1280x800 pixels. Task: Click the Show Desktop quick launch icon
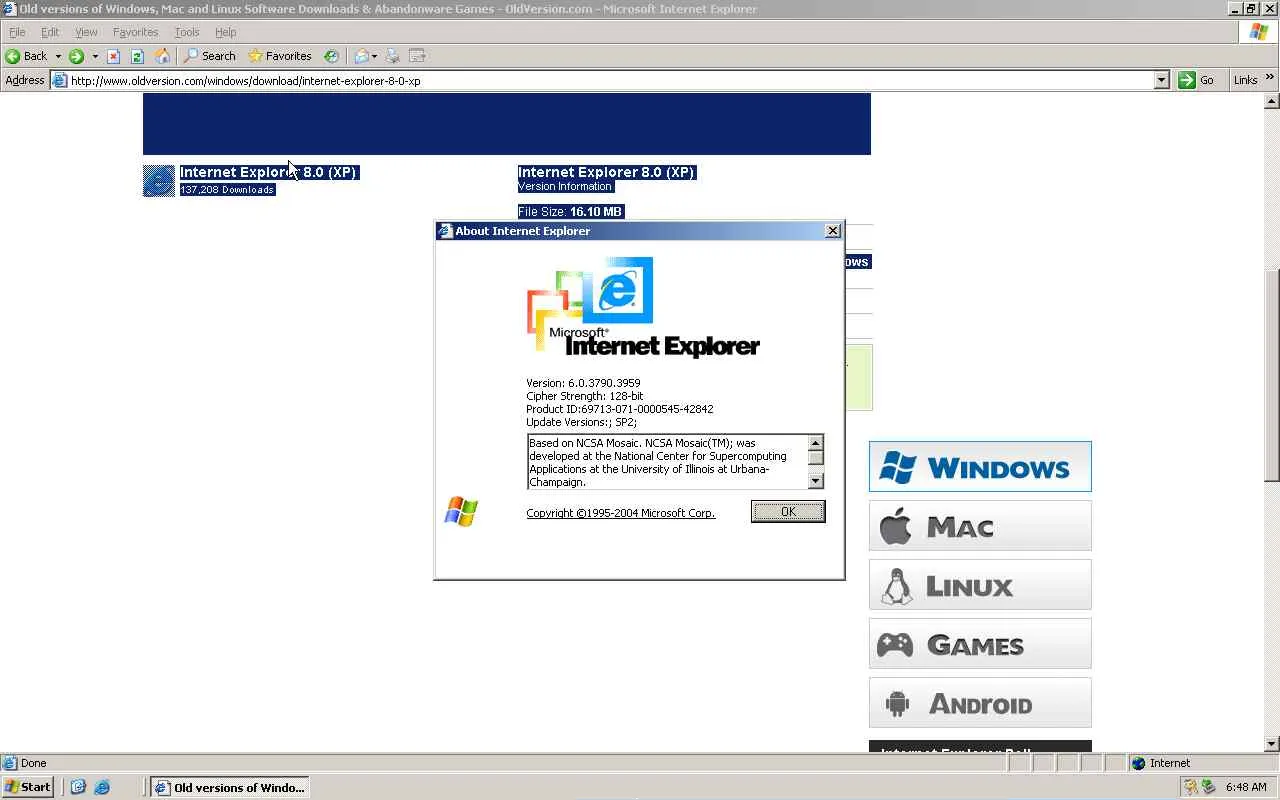click(x=78, y=787)
